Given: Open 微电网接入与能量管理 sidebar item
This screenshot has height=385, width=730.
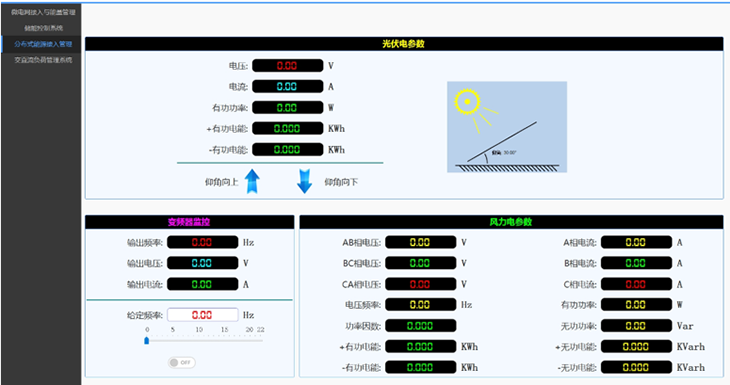Looking at the screenshot, I should pos(43,12).
